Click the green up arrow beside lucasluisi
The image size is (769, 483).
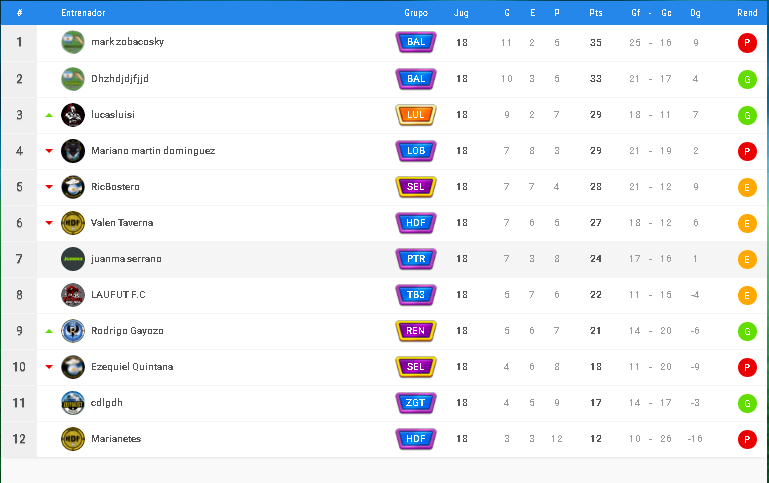pyautogui.click(x=48, y=115)
